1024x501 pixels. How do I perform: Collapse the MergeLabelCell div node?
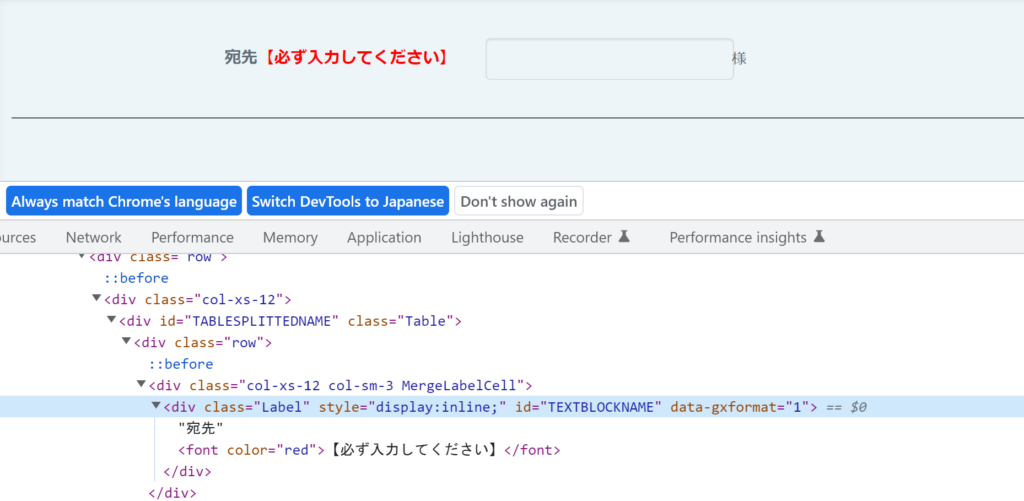[141, 384]
